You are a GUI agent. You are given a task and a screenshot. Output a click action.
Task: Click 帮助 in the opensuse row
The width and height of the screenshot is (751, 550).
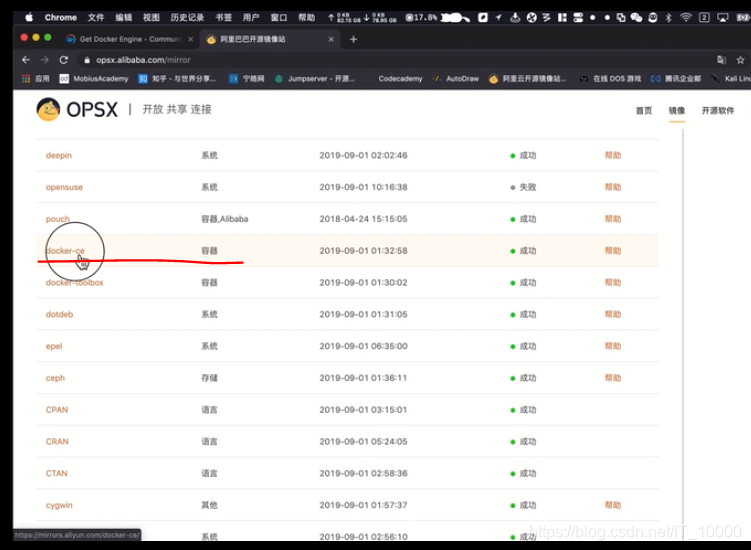click(613, 187)
